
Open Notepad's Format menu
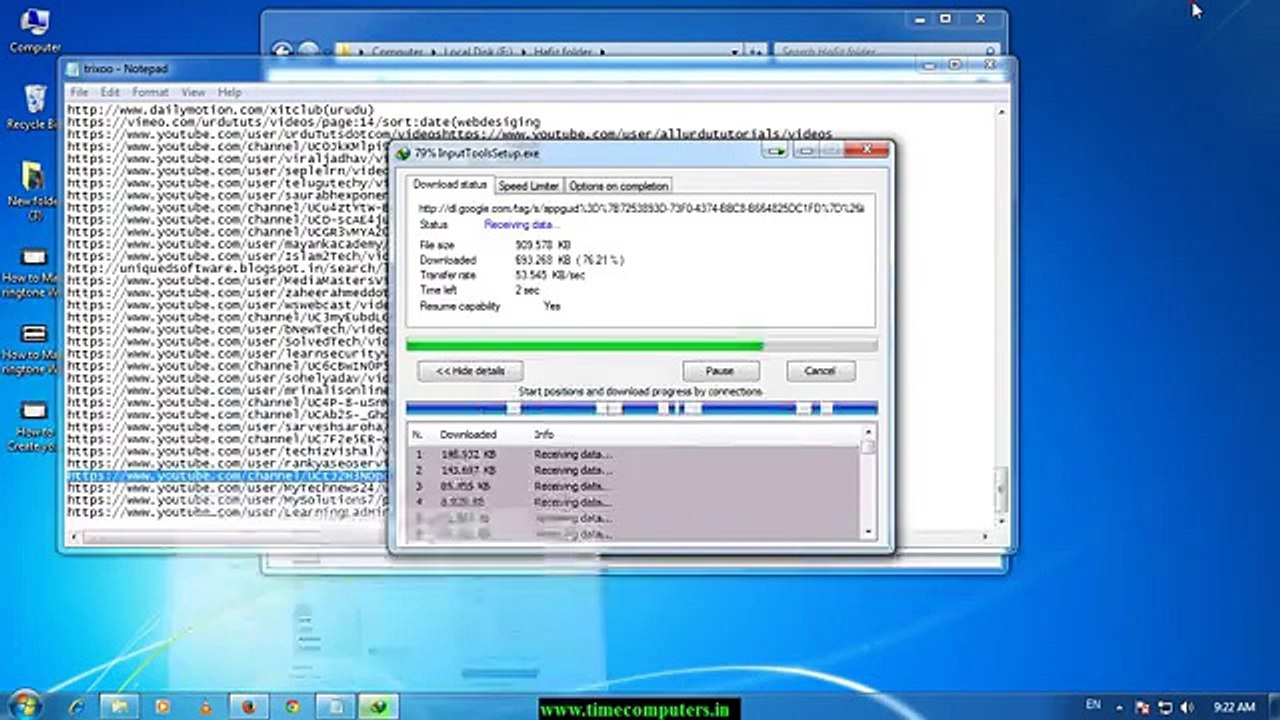(x=150, y=92)
